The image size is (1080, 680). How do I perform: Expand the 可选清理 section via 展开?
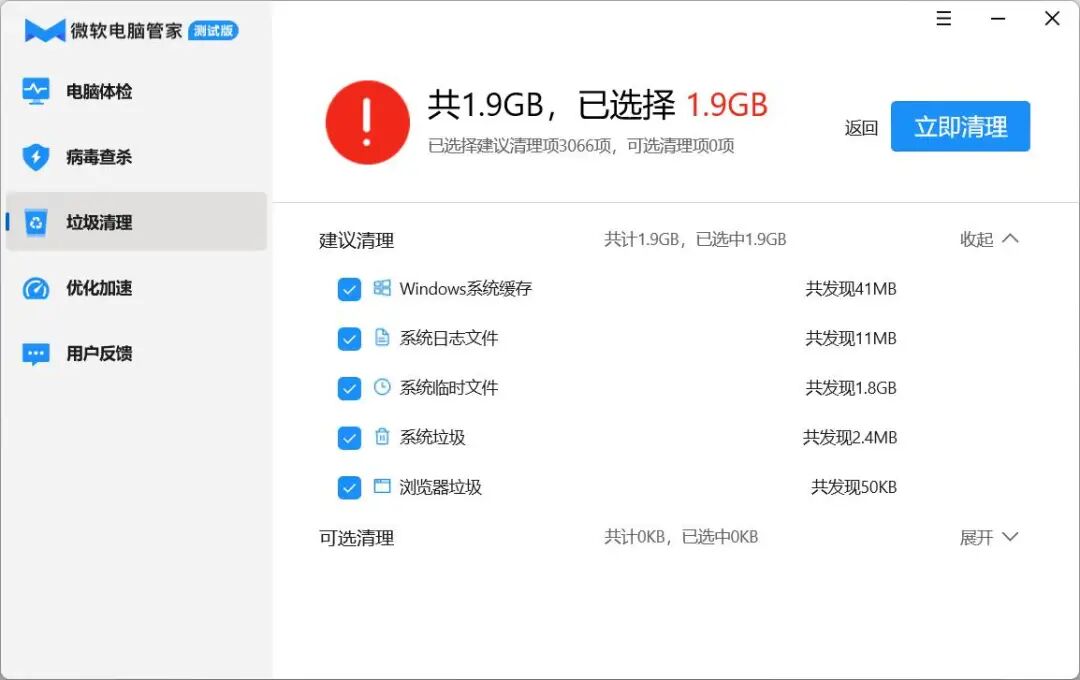click(989, 537)
